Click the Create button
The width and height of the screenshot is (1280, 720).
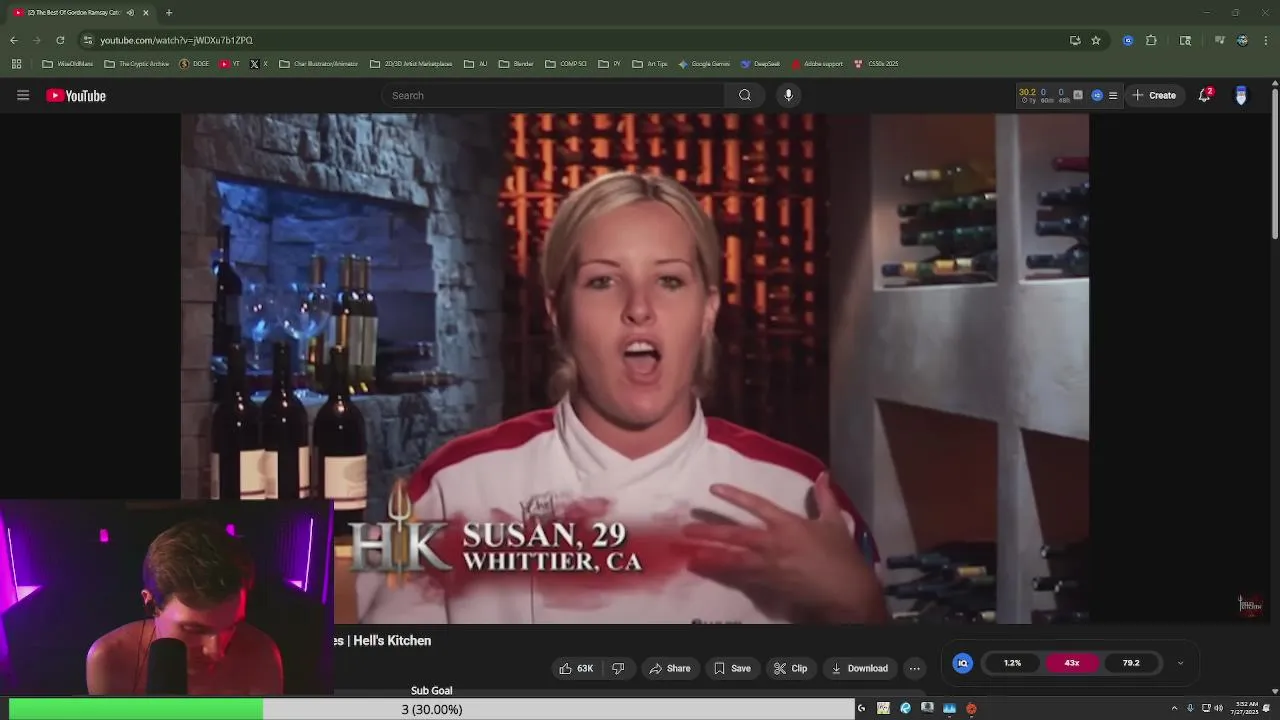click(1154, 95)
